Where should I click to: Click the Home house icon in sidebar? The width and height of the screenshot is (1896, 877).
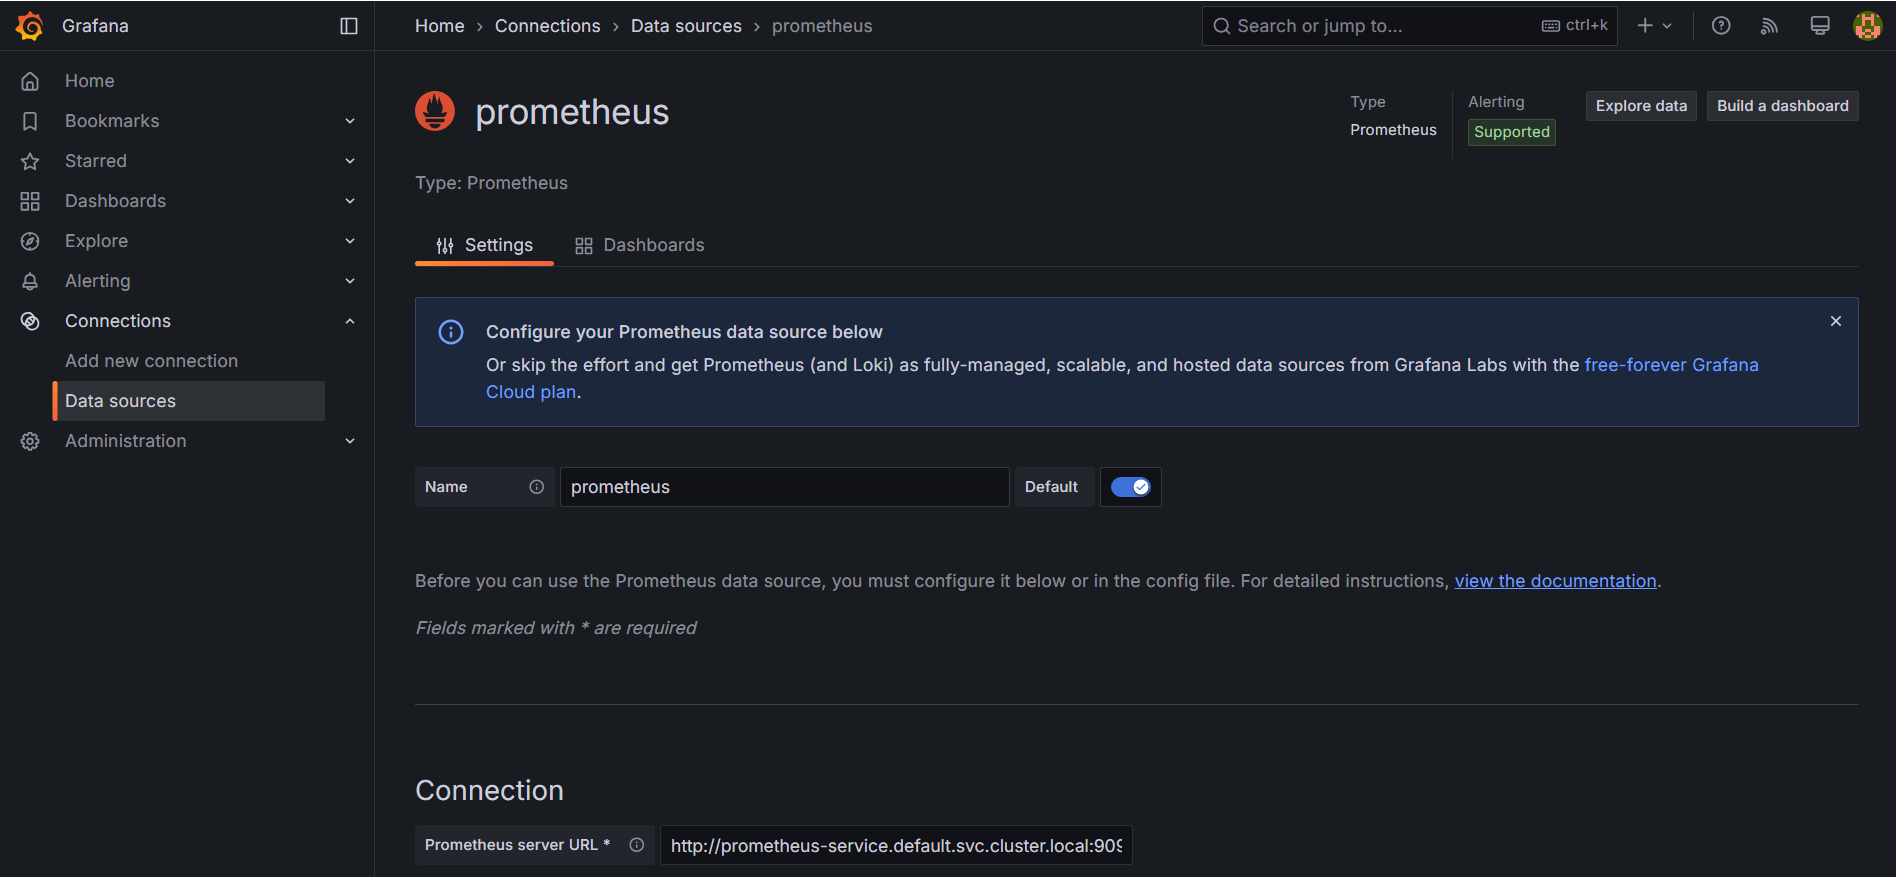click(x=30, y=81)
